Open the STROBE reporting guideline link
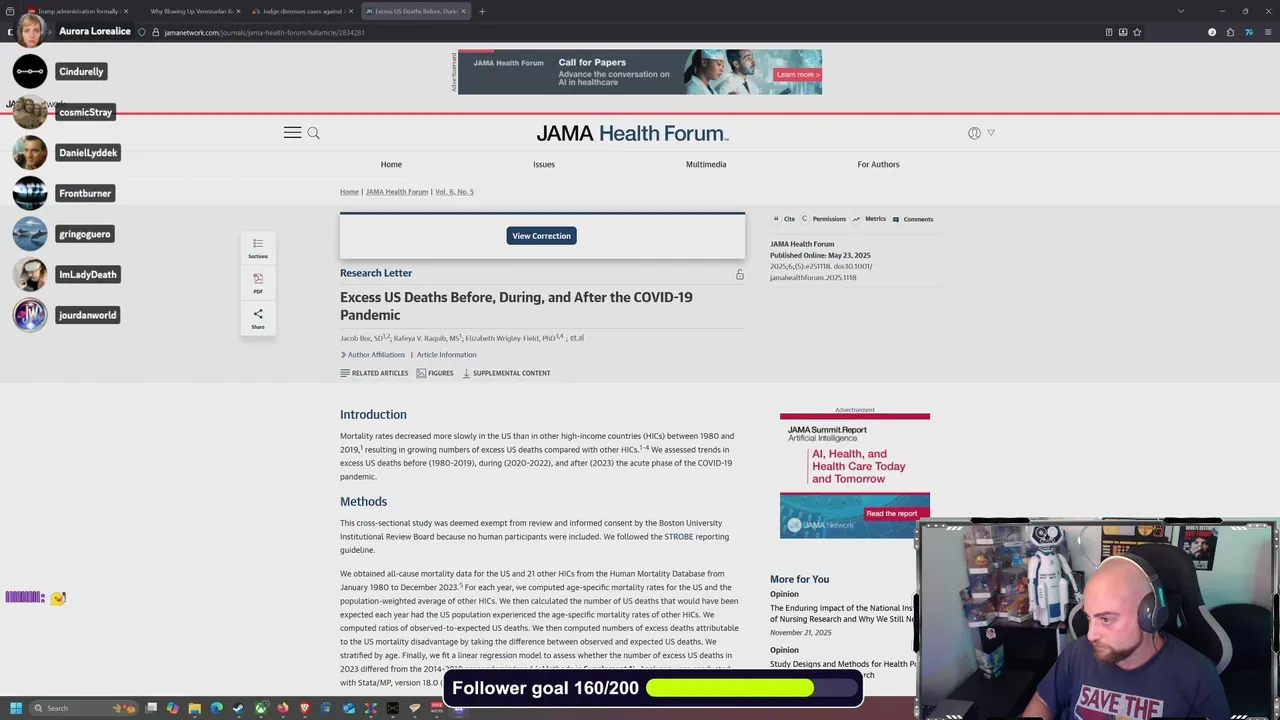The width and height of the screenshot is (1280, 720). click(678, 537)
